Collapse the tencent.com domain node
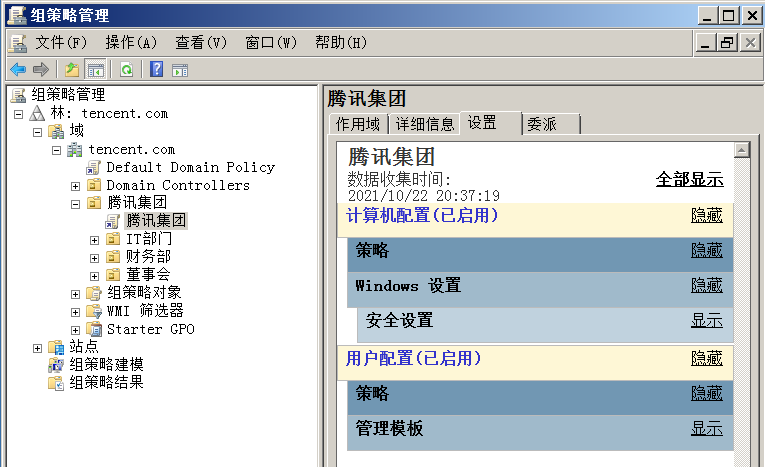Image resolution: width=765 pixels, height=467 pixels. pos(57,150)
